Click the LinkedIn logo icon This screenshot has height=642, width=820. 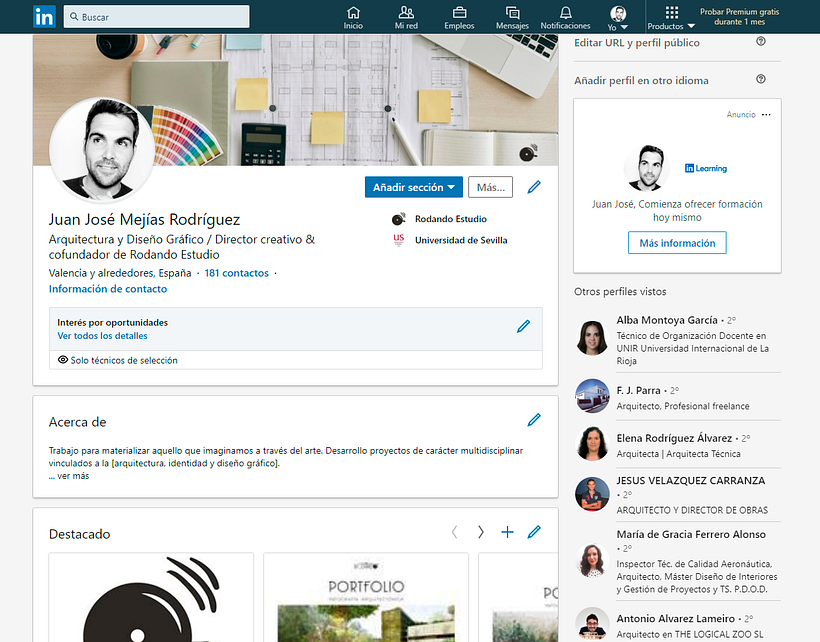coord(45,16)
